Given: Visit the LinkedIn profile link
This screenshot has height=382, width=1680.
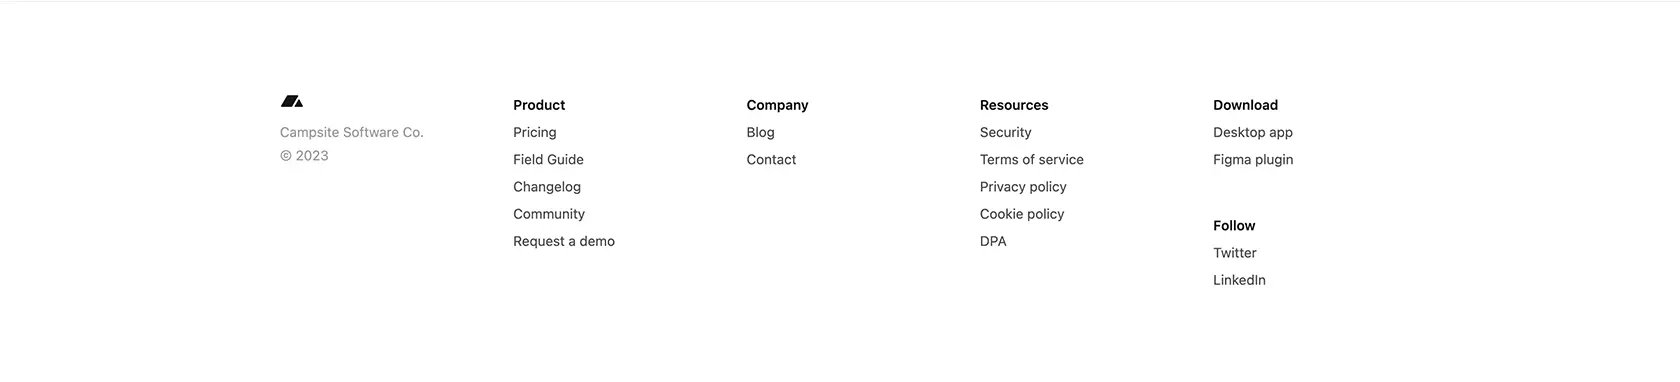Looking at the screenshot, I should 1239,280.
